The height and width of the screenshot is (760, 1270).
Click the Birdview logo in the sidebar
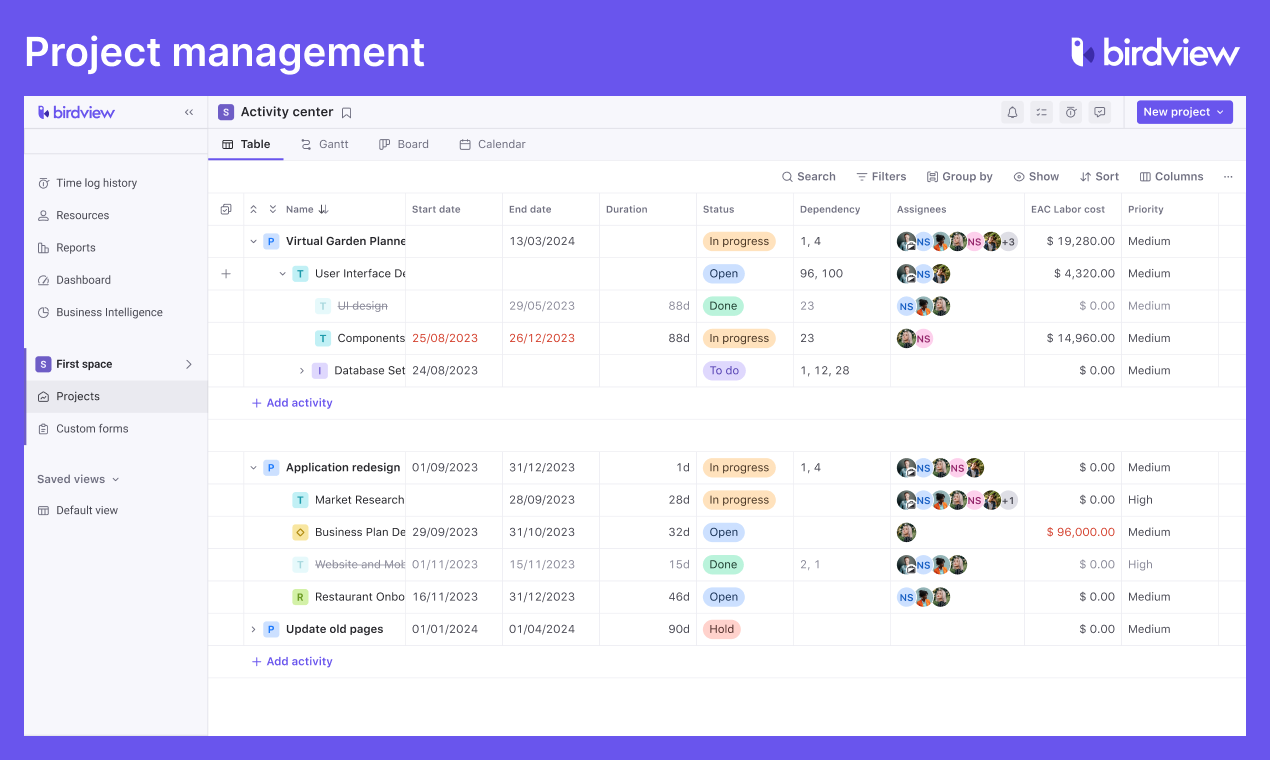(x=76, y=112)
